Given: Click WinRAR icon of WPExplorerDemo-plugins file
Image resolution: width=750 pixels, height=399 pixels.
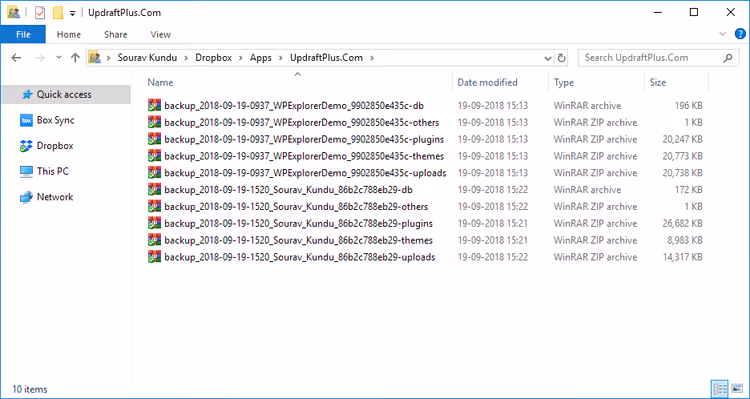Looking at the screenshot, I should point(154,139).
